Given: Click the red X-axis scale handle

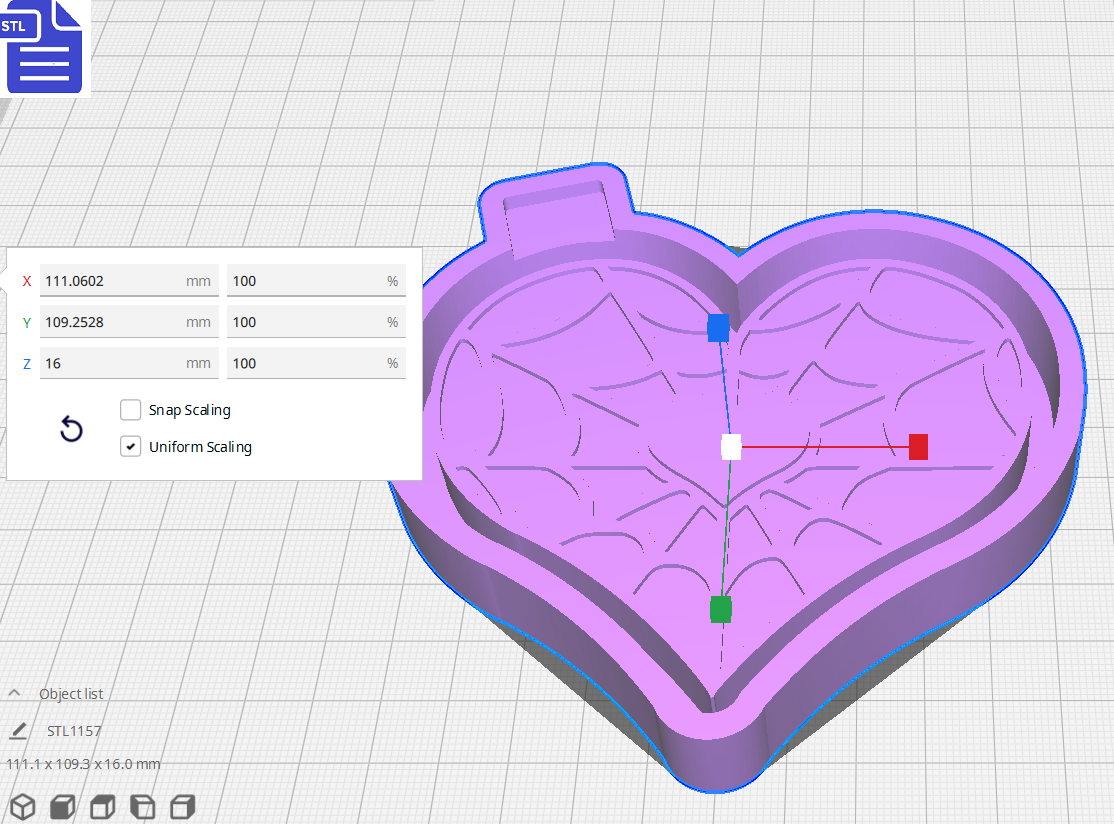Looking at the screenshot, I should click(x=920, y=447).
